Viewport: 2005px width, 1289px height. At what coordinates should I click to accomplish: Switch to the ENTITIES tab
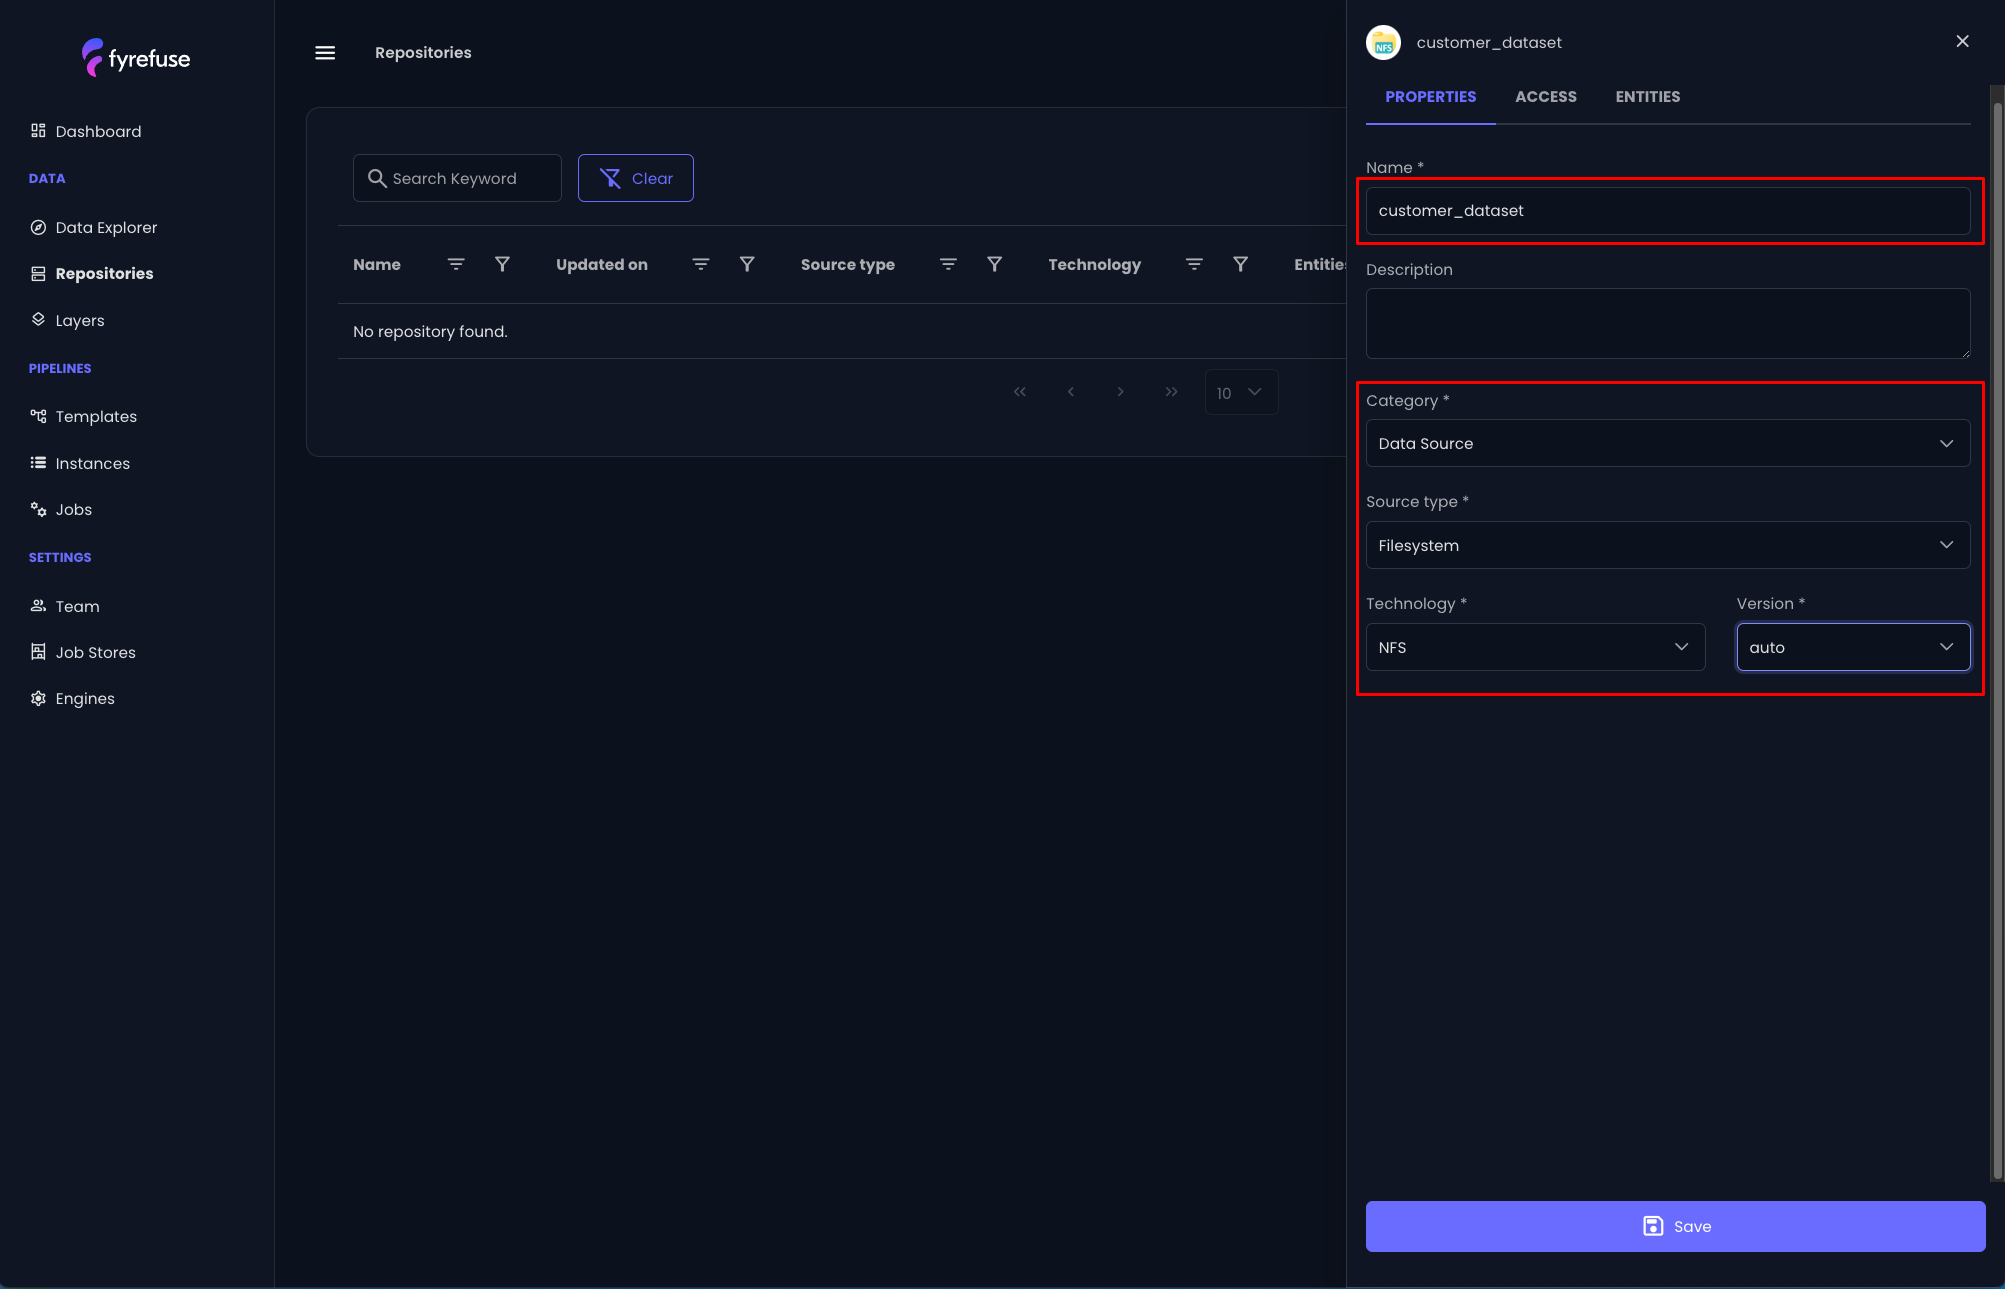point(1648,97)
